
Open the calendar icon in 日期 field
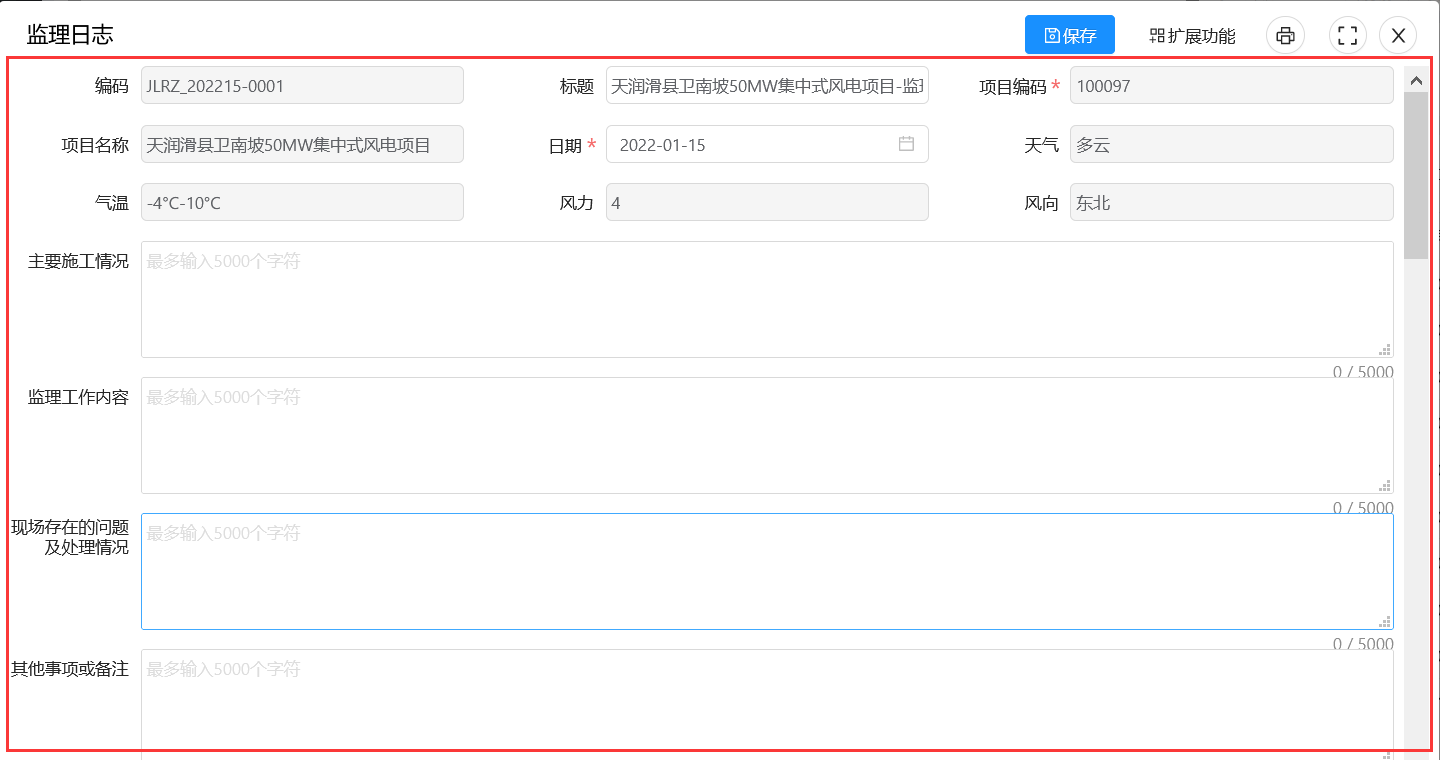[x=906, y=144]
